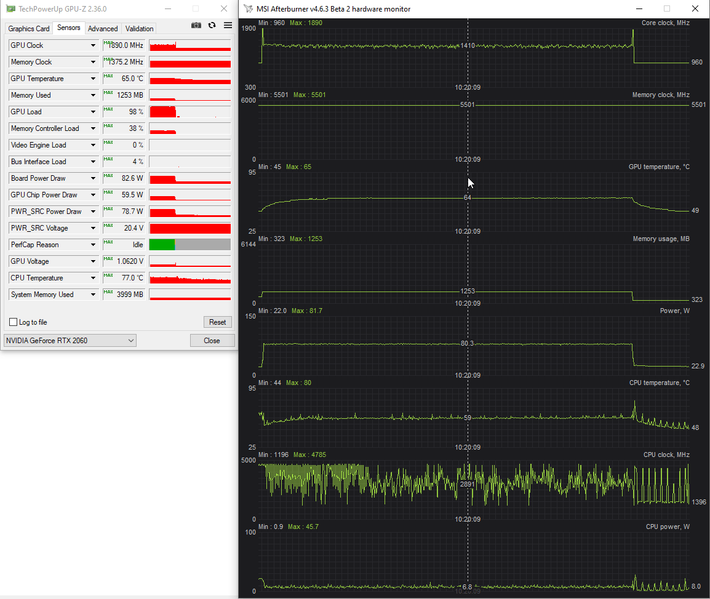Screen dimensions: 710x599
Task: Click the Close button in GPU-Z
Action: pyautogui.click(x=212, y=340)
